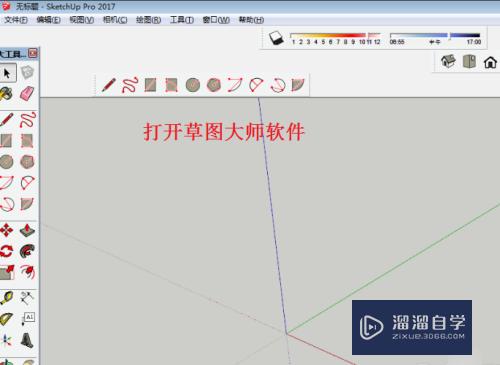Close the large tool set panel
The image size is (500, 365).
pyautogui.click(x=33, y=53)
